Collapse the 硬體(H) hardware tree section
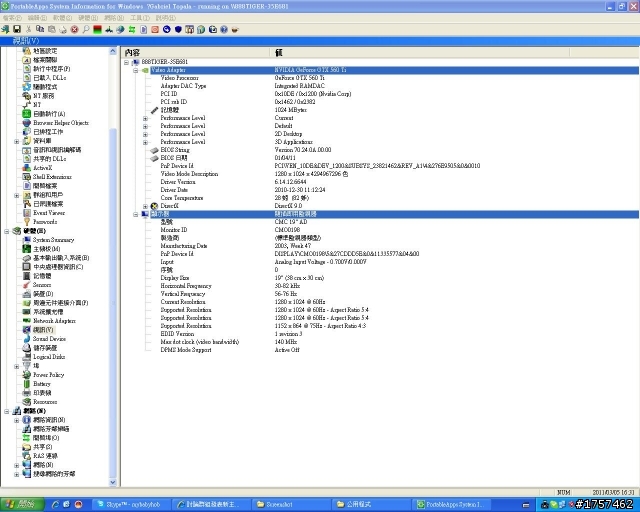The image size is (640, 512). (7, 231)
